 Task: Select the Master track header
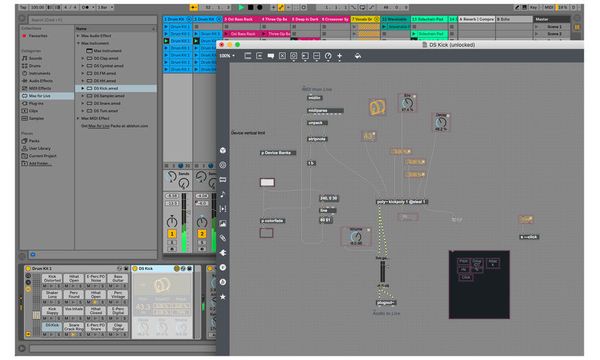coord(552,19)
